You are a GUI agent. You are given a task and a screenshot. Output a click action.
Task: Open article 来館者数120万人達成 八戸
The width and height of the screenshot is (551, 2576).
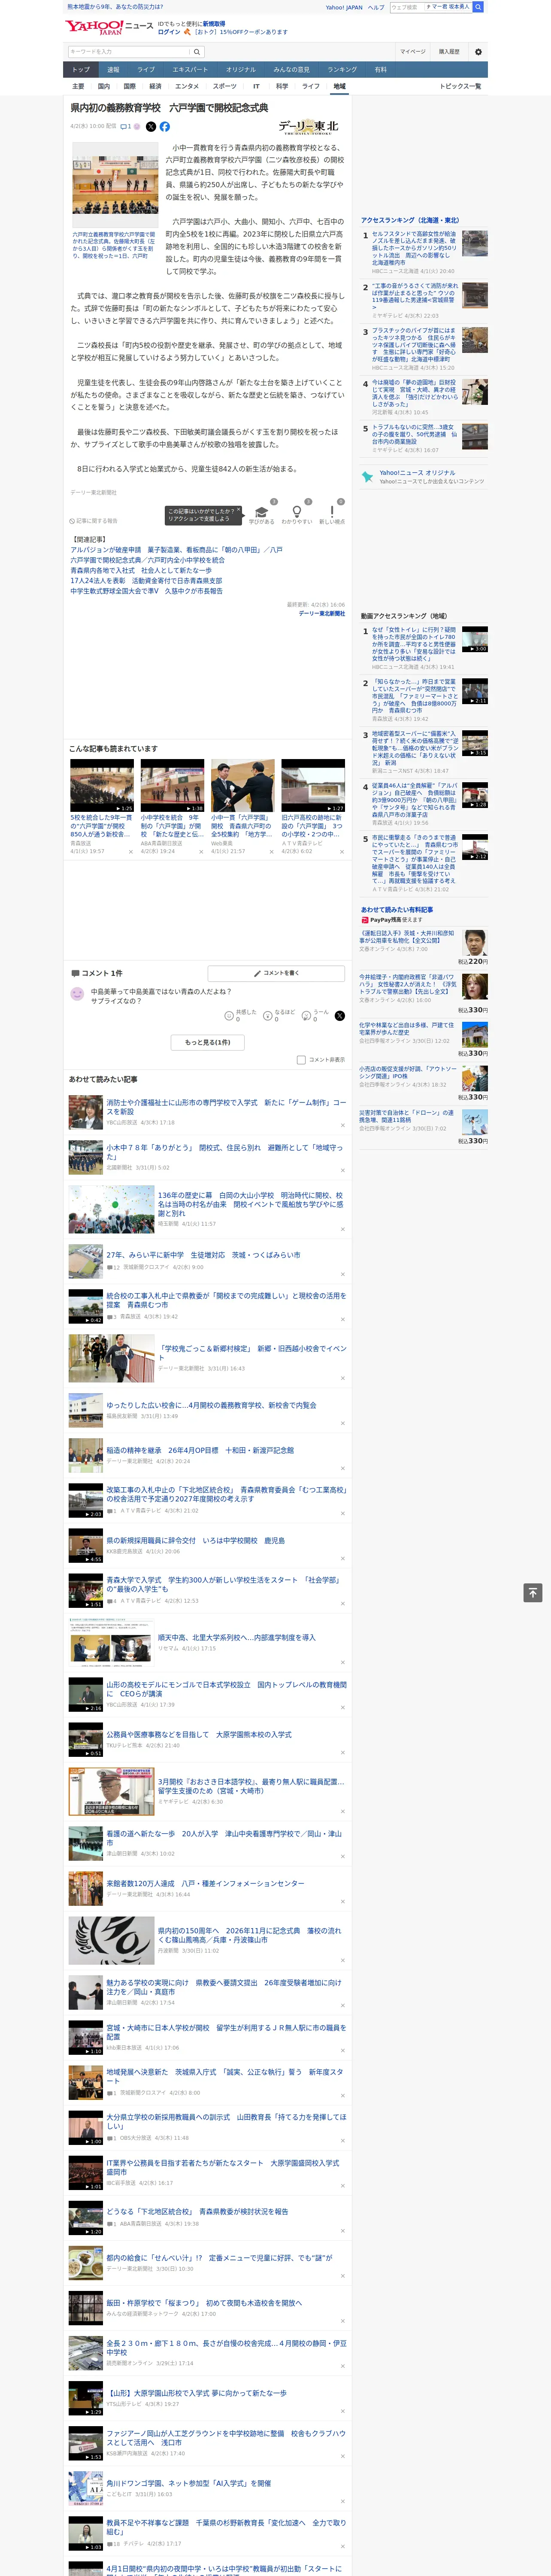(x=205, y=1883)
